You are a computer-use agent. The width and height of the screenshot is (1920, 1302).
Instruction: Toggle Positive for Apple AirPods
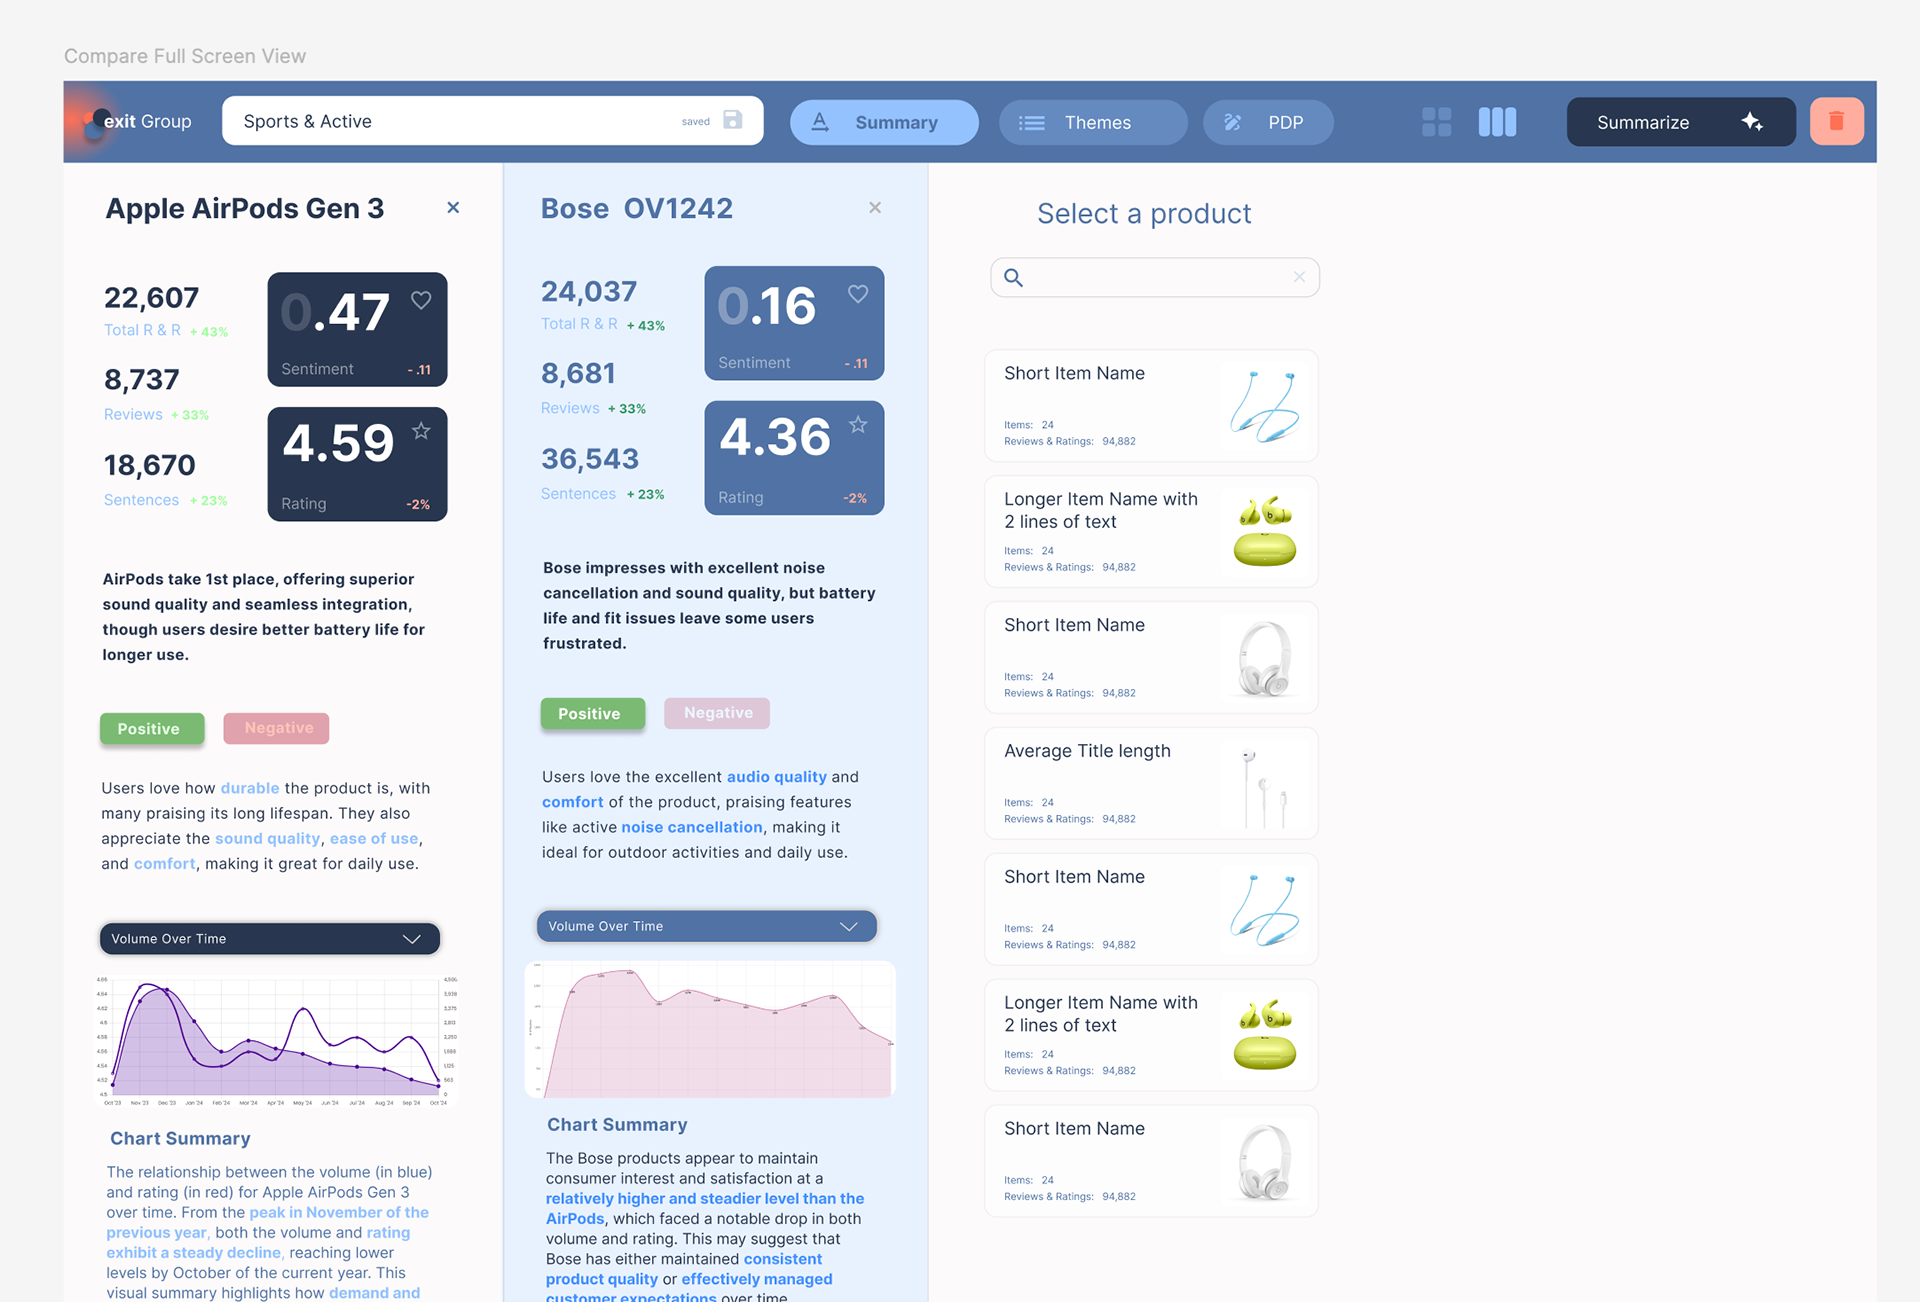152,728
